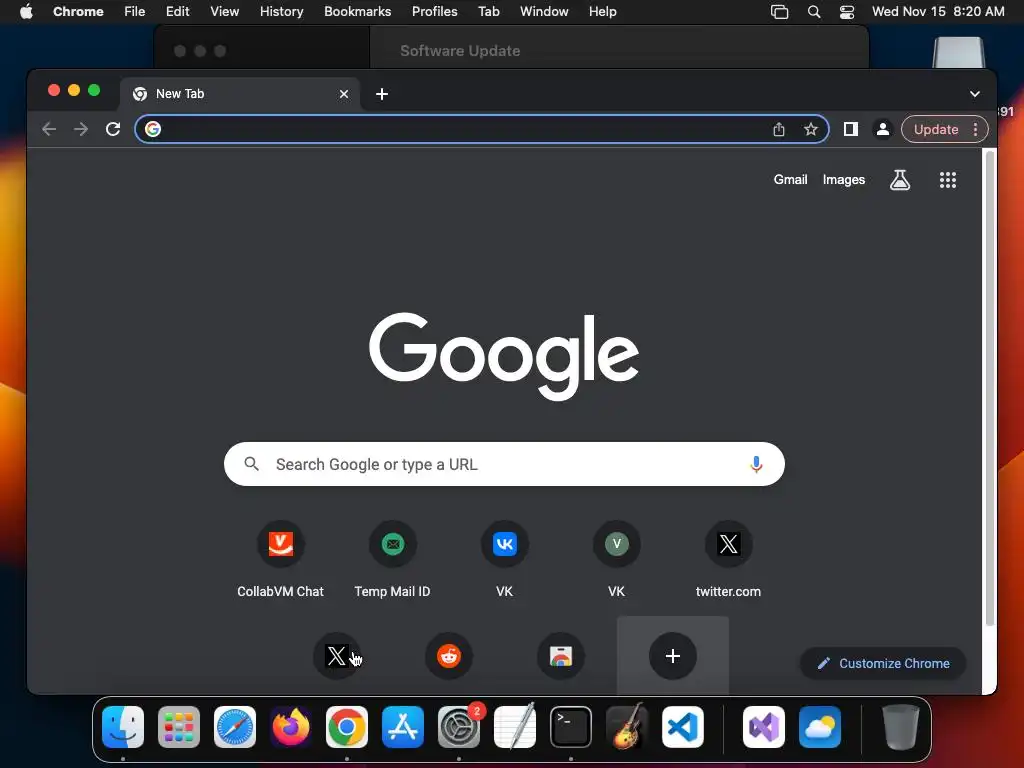Open the Chrome three-dot menu
This screenshot has height=768, width=1024.
(975, 129)
